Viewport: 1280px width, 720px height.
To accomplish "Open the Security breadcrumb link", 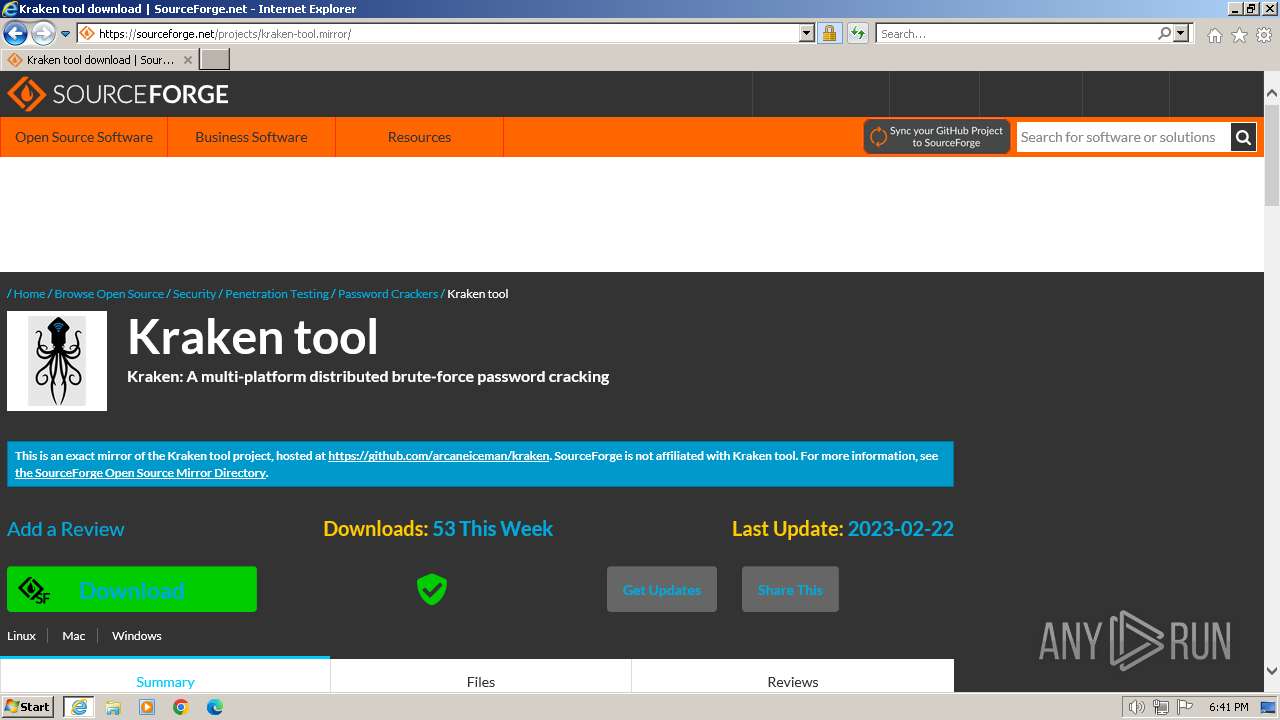I will click(x=194, y=294).
